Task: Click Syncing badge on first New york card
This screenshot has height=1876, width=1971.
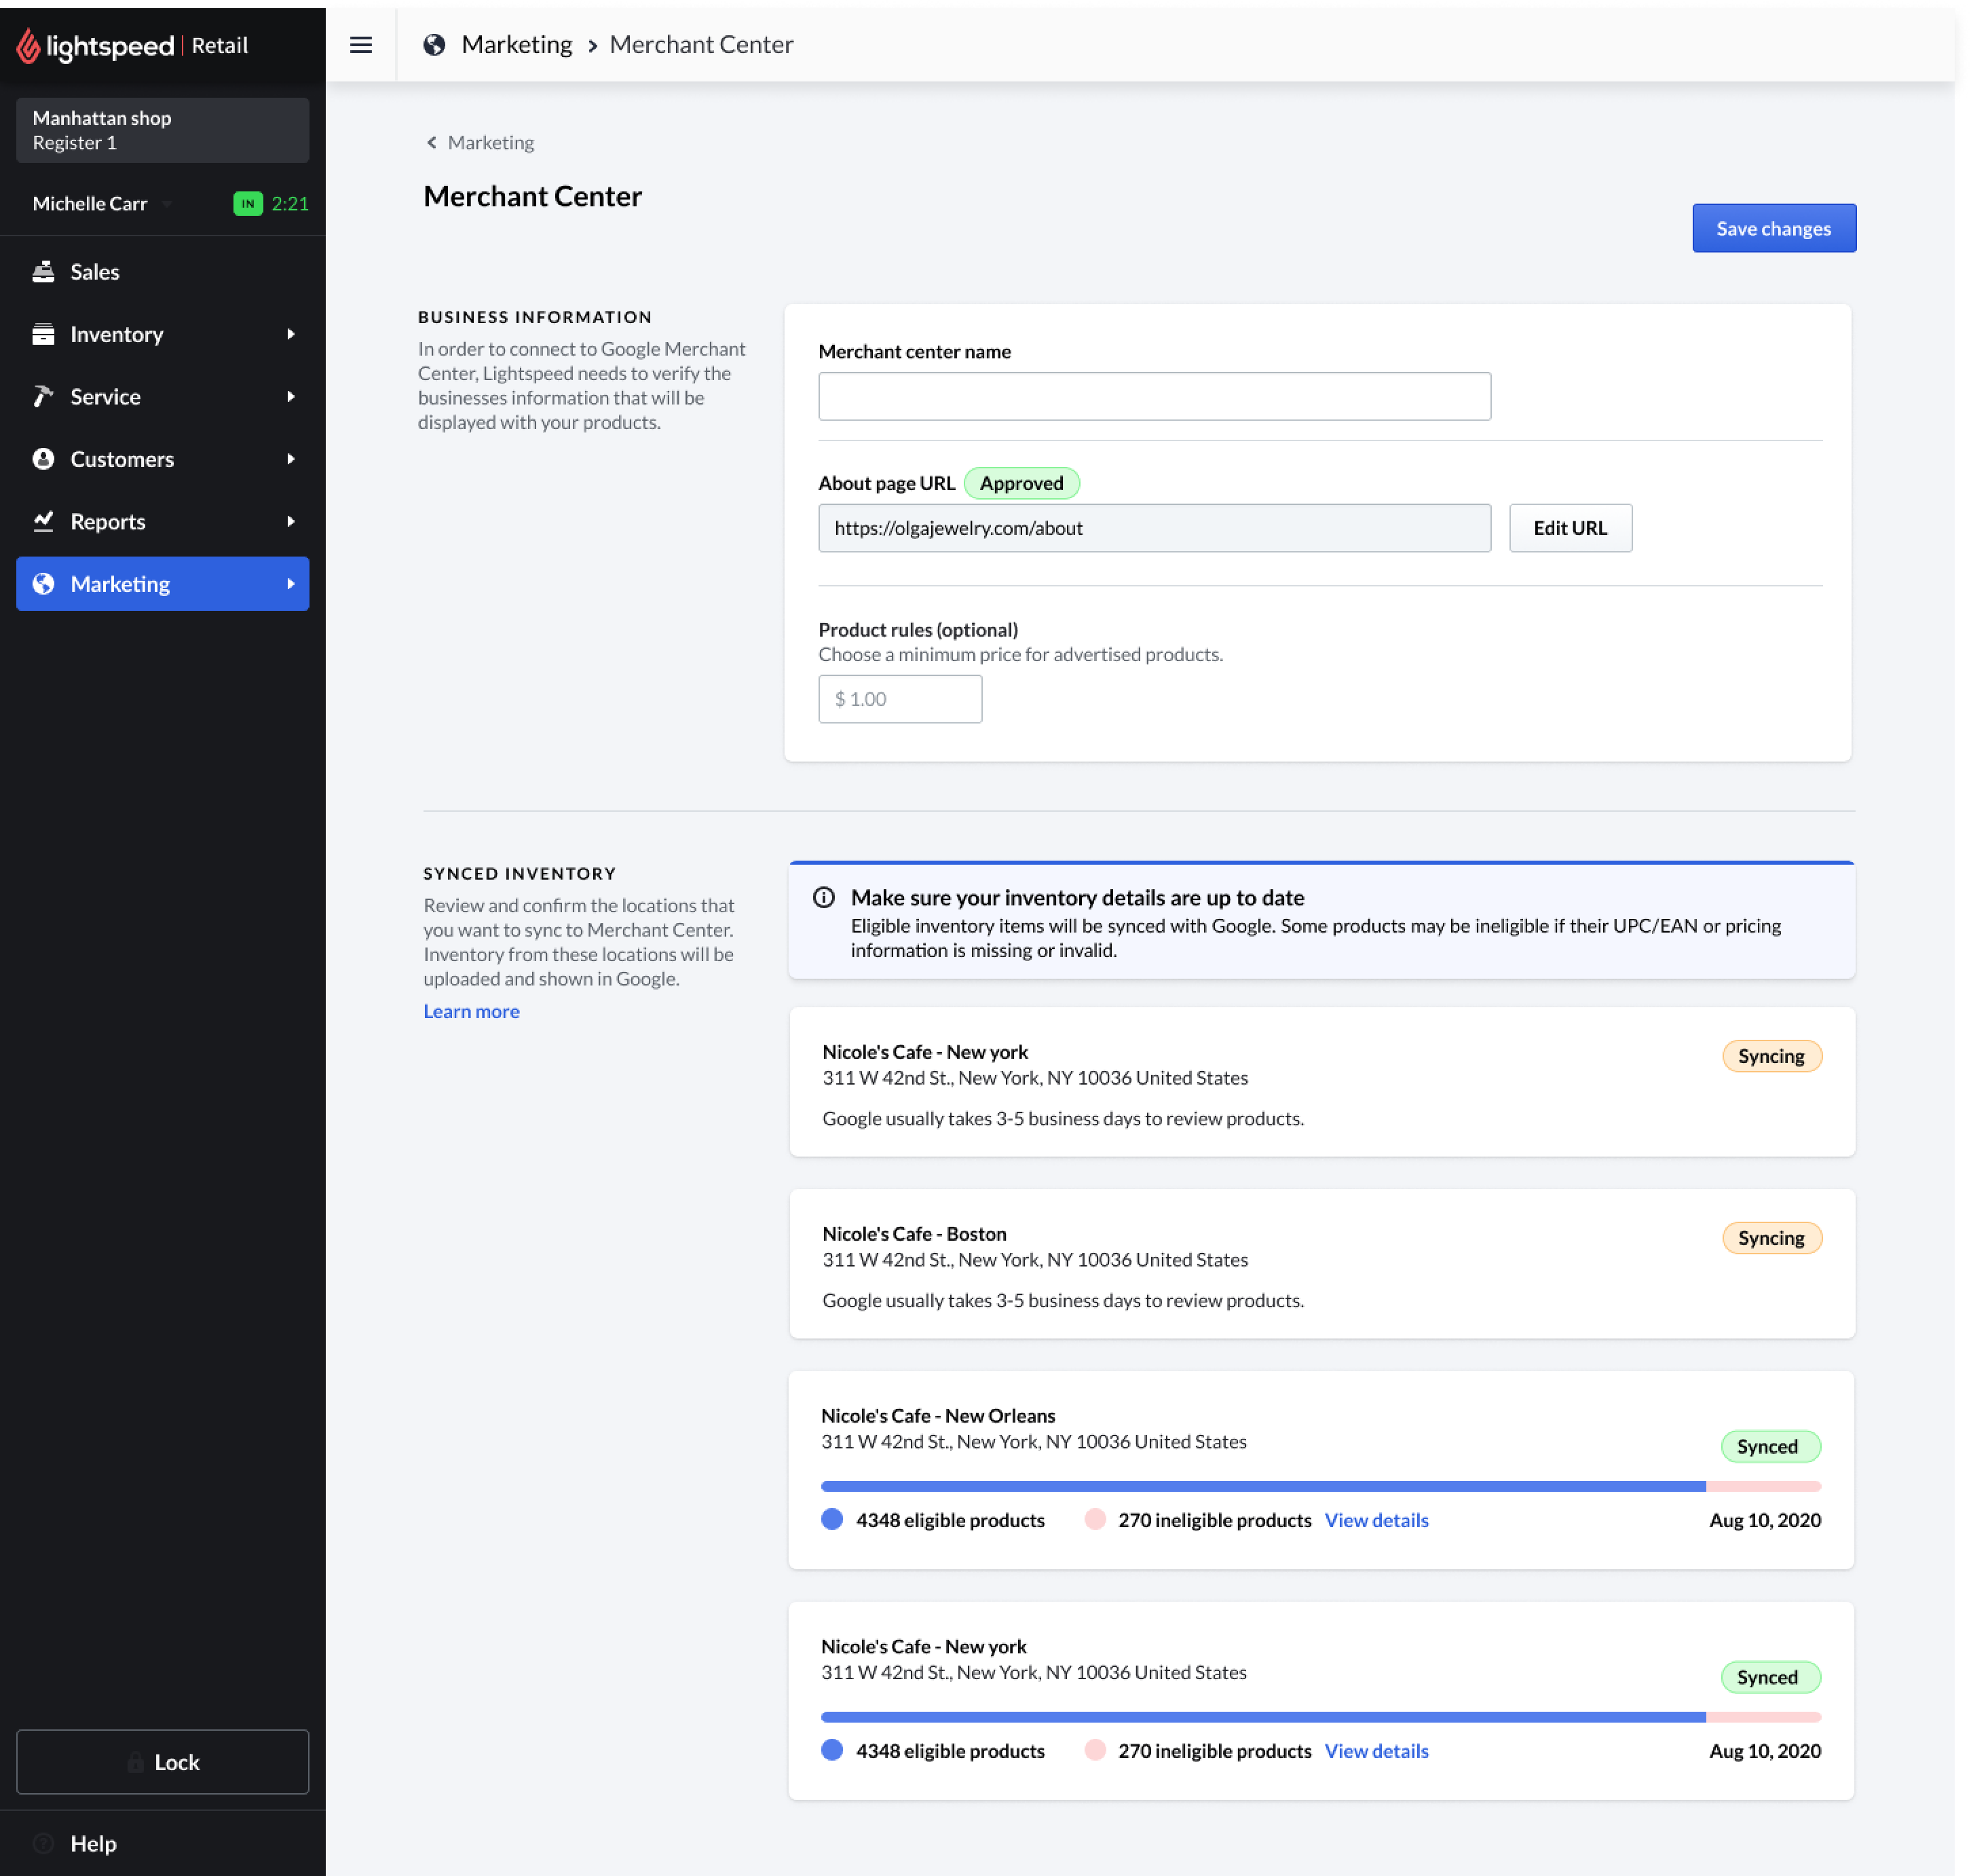Action: pyautogui.click(x=1771, y=1056)
